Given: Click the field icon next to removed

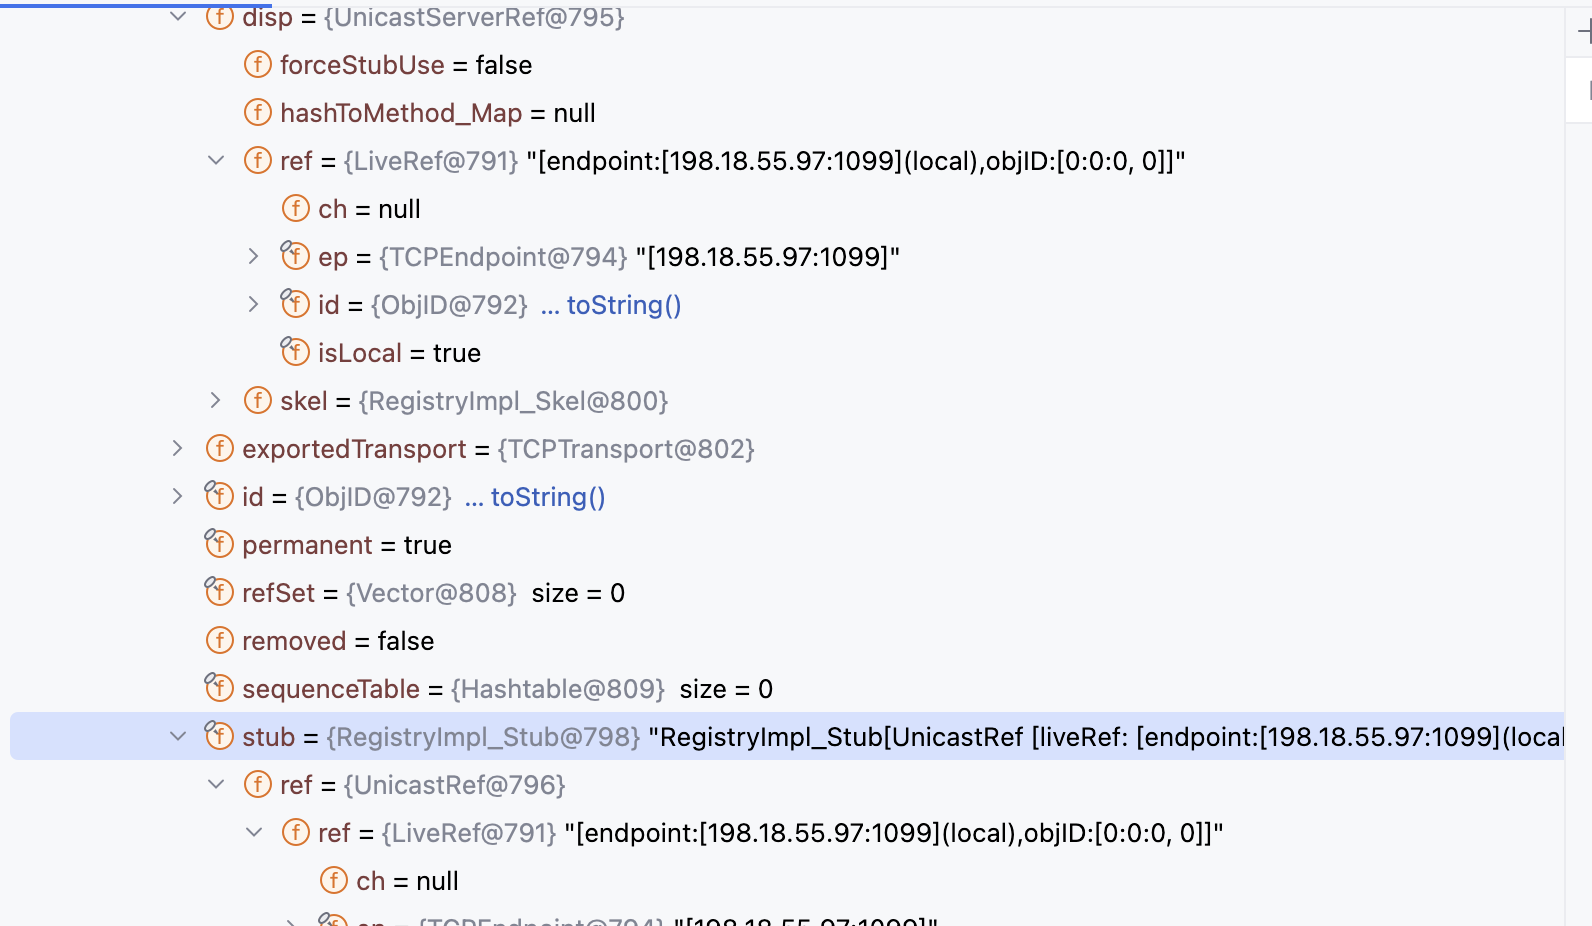Looking at the screenshot, I should coord(220,641).
